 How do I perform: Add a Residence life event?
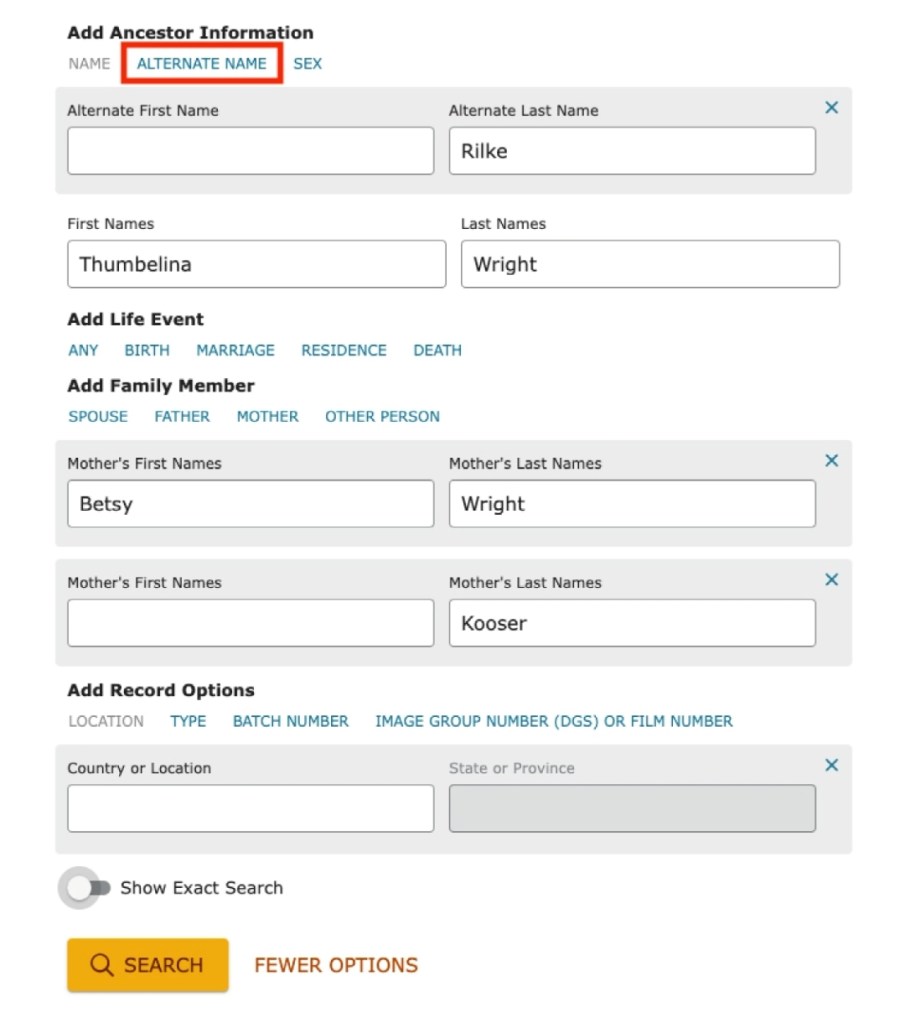coord(344,350)
